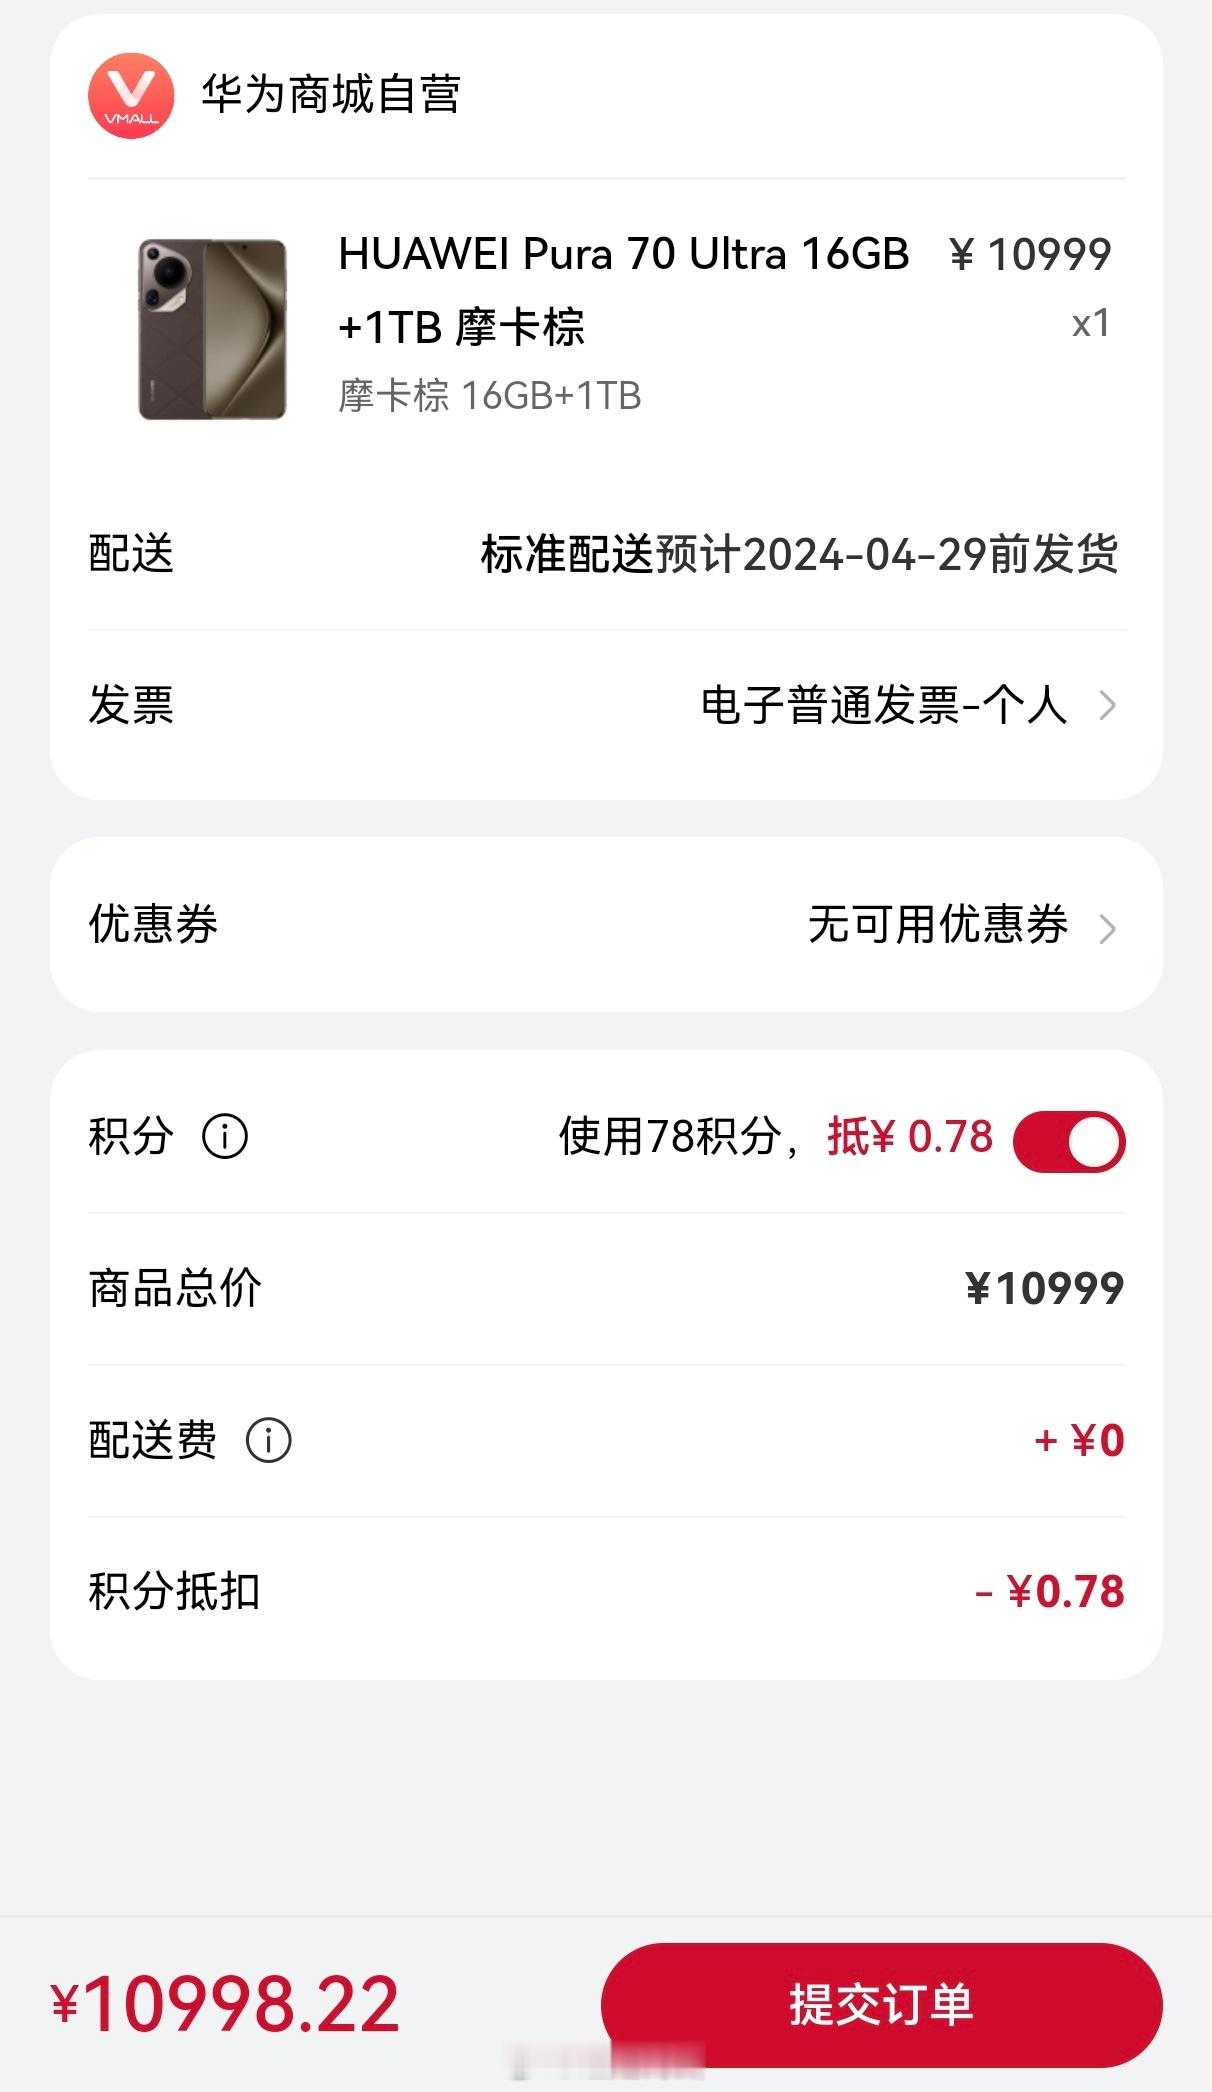Image resolution: width=1212 pixels, height=2092 pixels.
Task: Tap the 积分抵扣 -¥0.78 row
Action: pos(606,1592)
